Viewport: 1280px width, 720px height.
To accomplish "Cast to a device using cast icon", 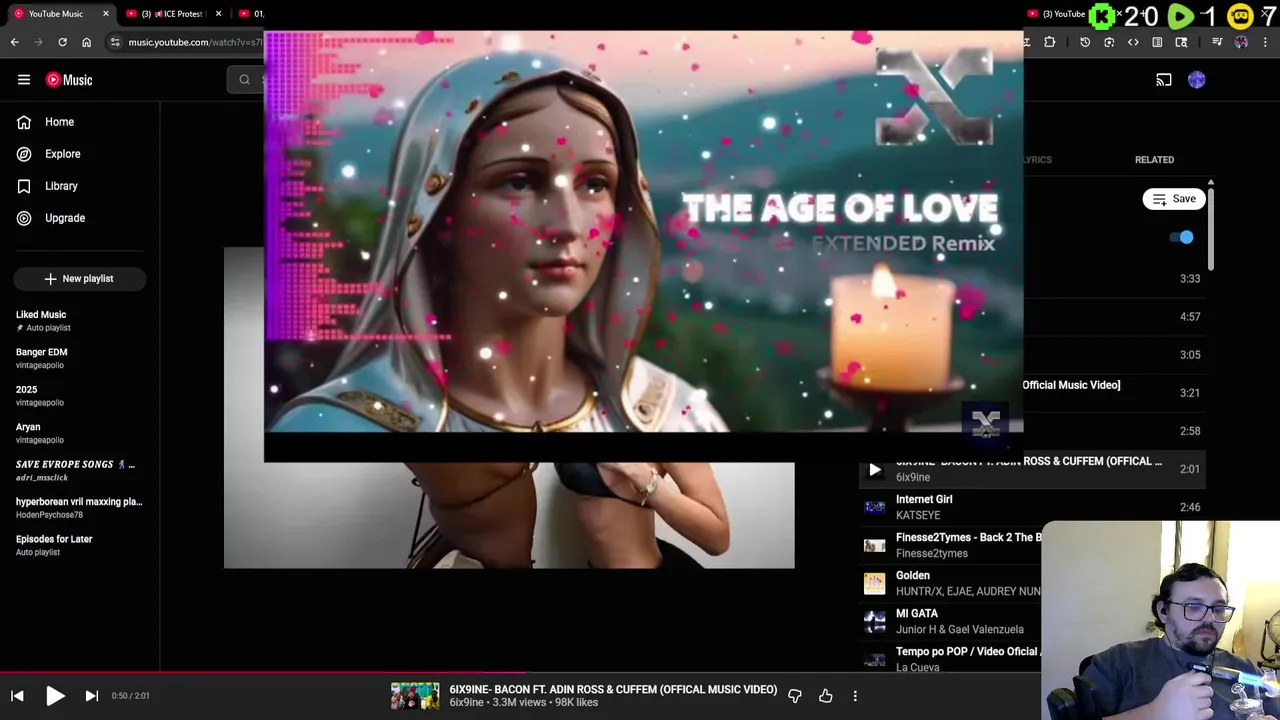I will tap(1164, 80).
